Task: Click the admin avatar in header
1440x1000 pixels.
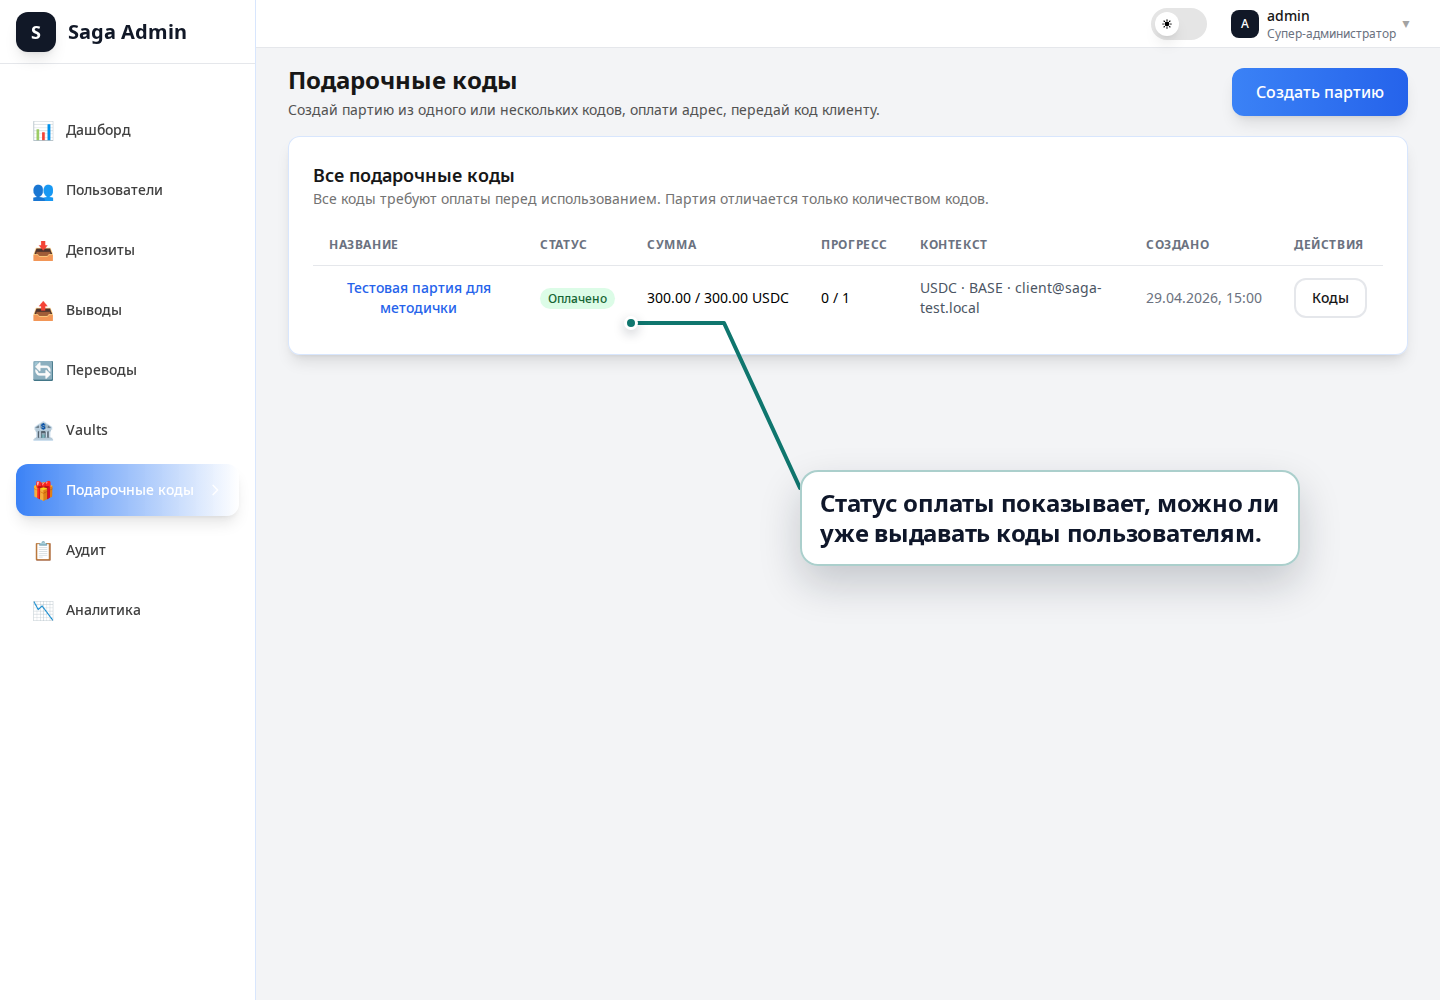Action: [x=1244, y=24]
